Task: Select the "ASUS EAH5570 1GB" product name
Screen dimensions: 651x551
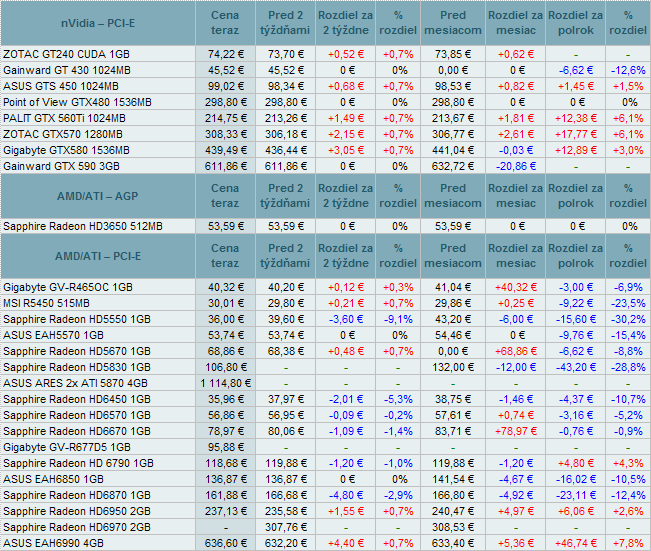Action: click(53, 335)
